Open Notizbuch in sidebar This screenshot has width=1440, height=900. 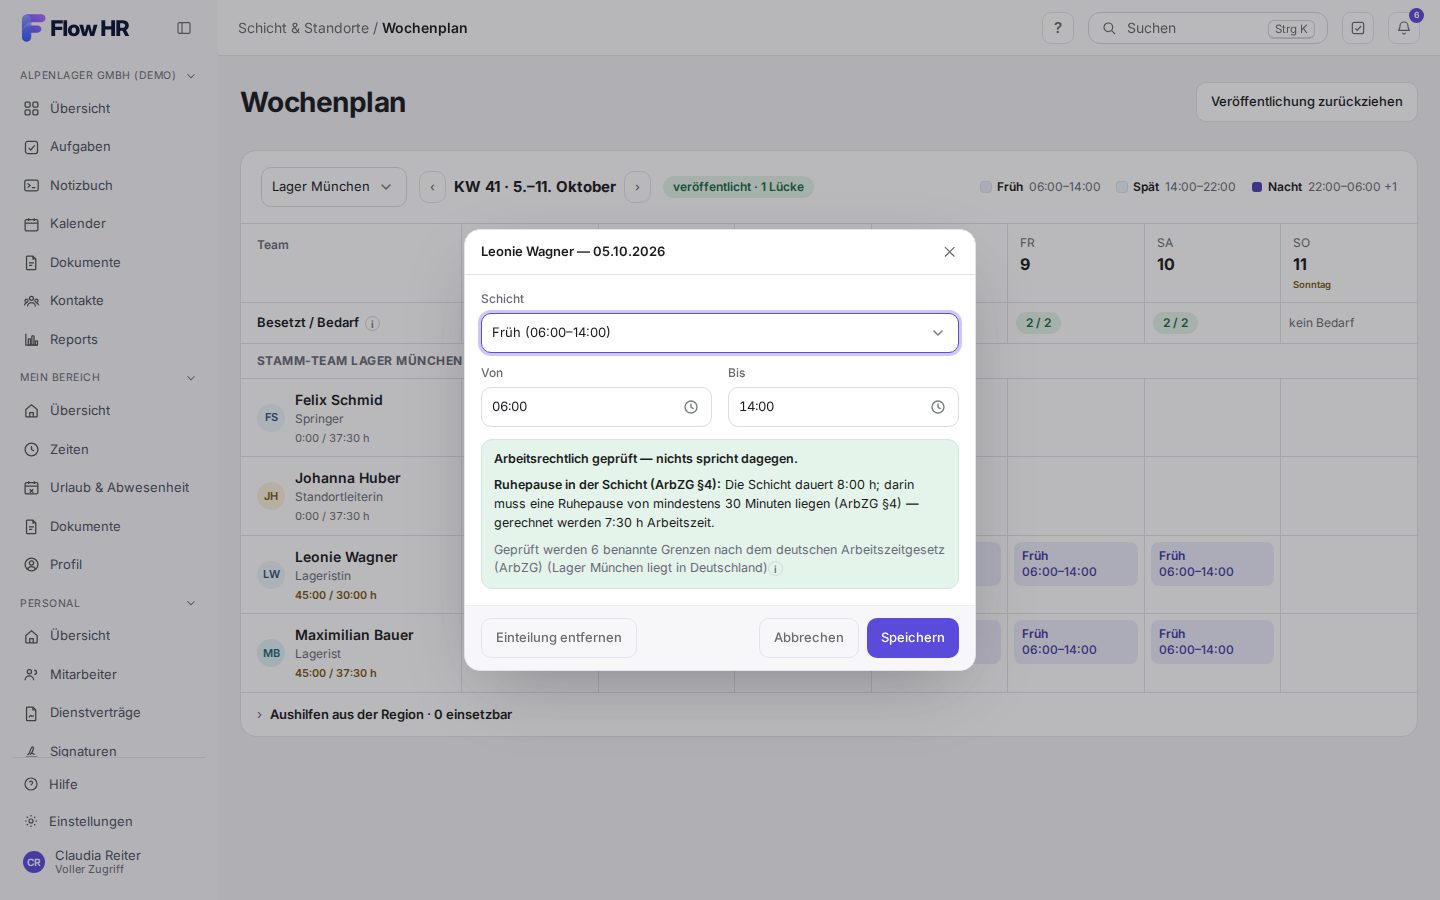coord(109,185)
